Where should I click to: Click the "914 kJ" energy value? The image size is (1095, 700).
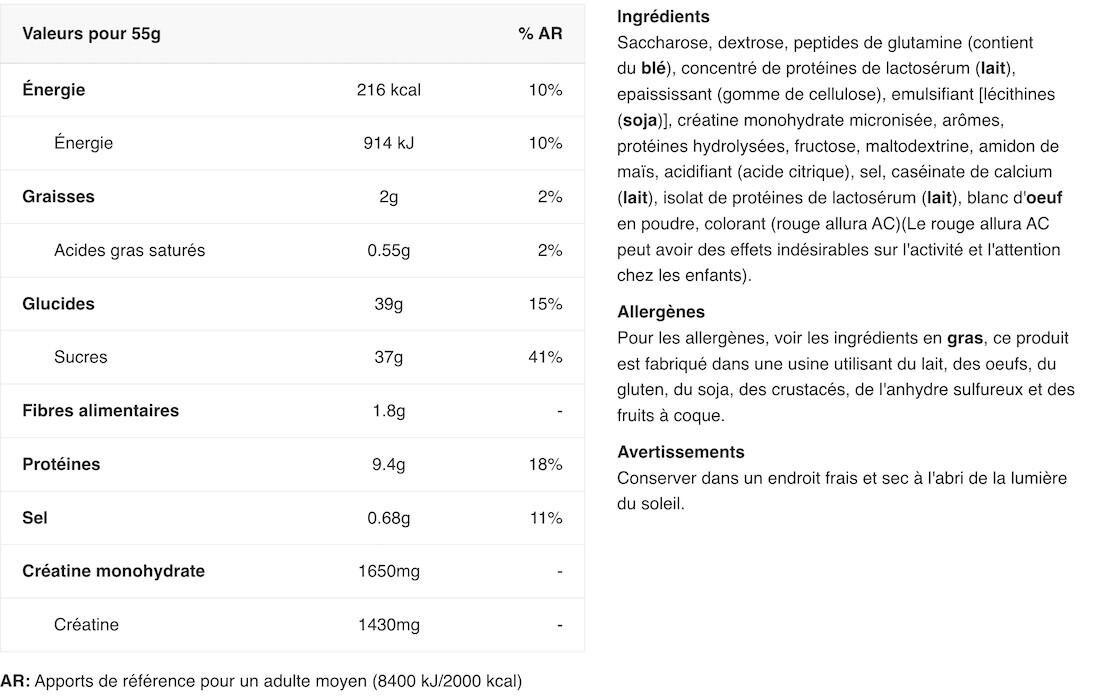(x=388, y=143)
